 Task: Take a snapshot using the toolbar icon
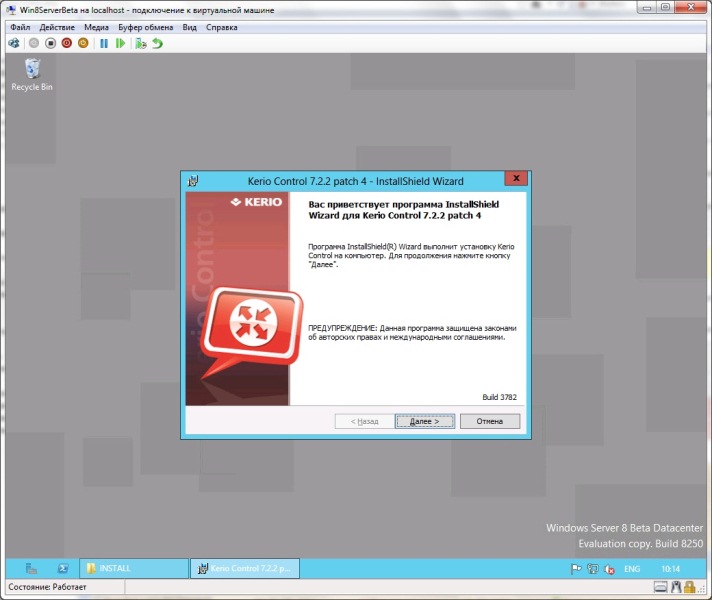pyautogui.click(x=140, y=43)
